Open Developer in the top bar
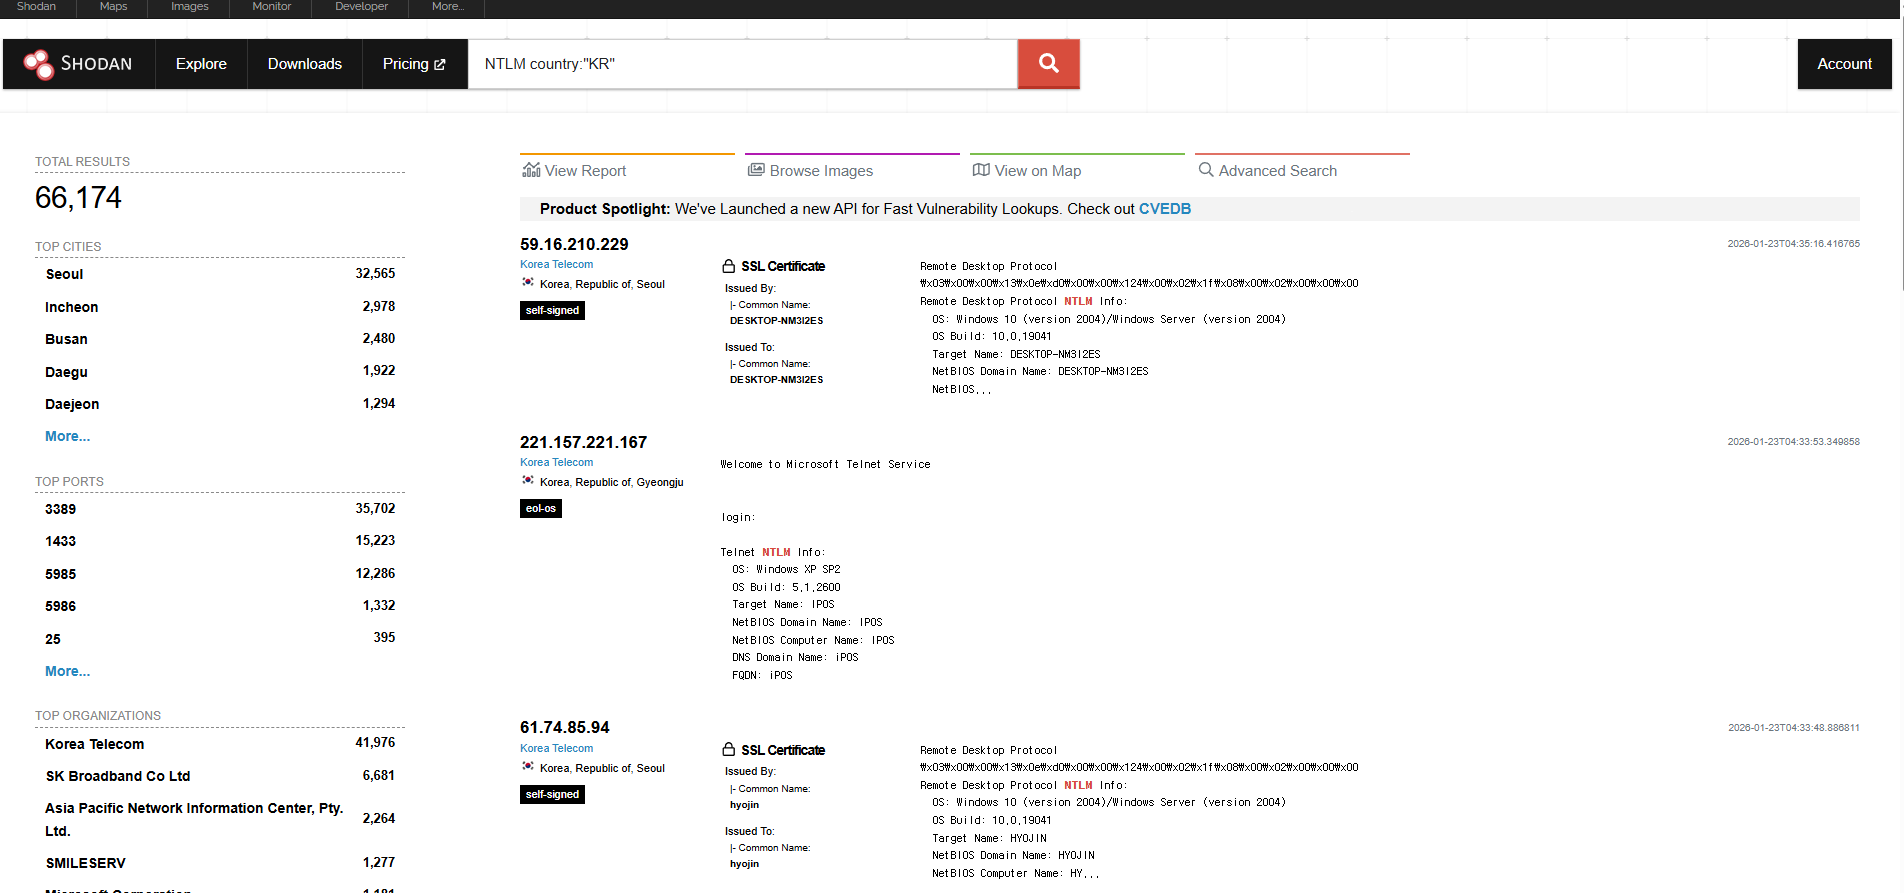This screenshot has width=1904, height=893. (x=361, y=7)
